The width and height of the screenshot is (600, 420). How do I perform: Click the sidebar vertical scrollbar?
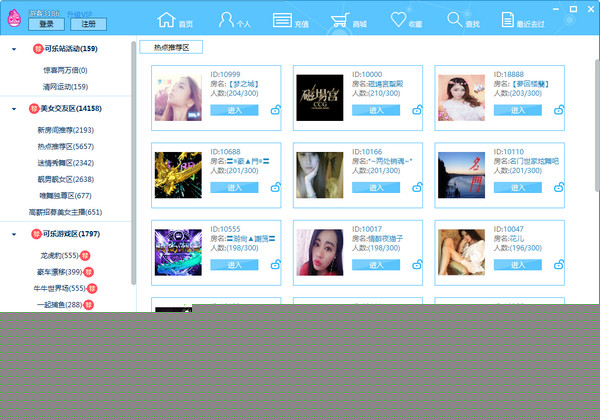click(x=134, y=163)
